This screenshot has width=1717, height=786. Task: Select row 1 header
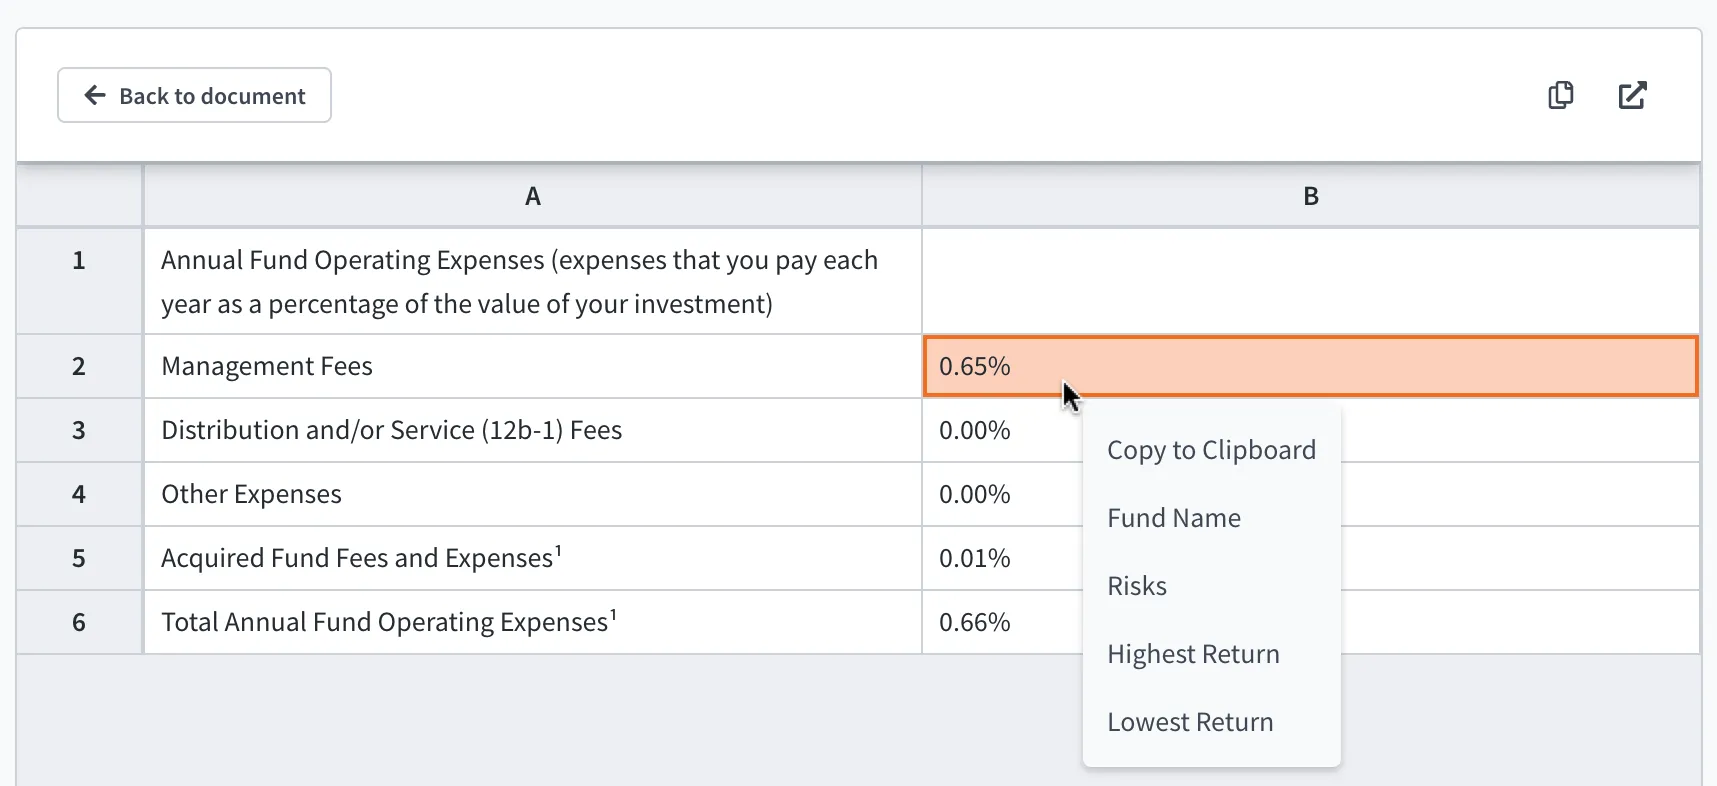[79, 281]
